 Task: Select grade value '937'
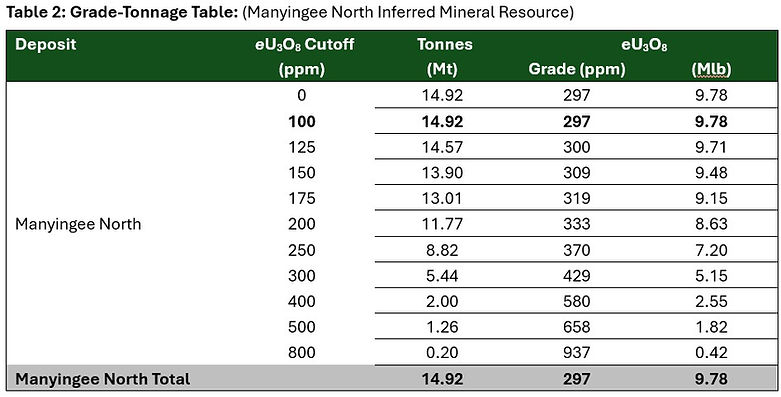point(577,353)
